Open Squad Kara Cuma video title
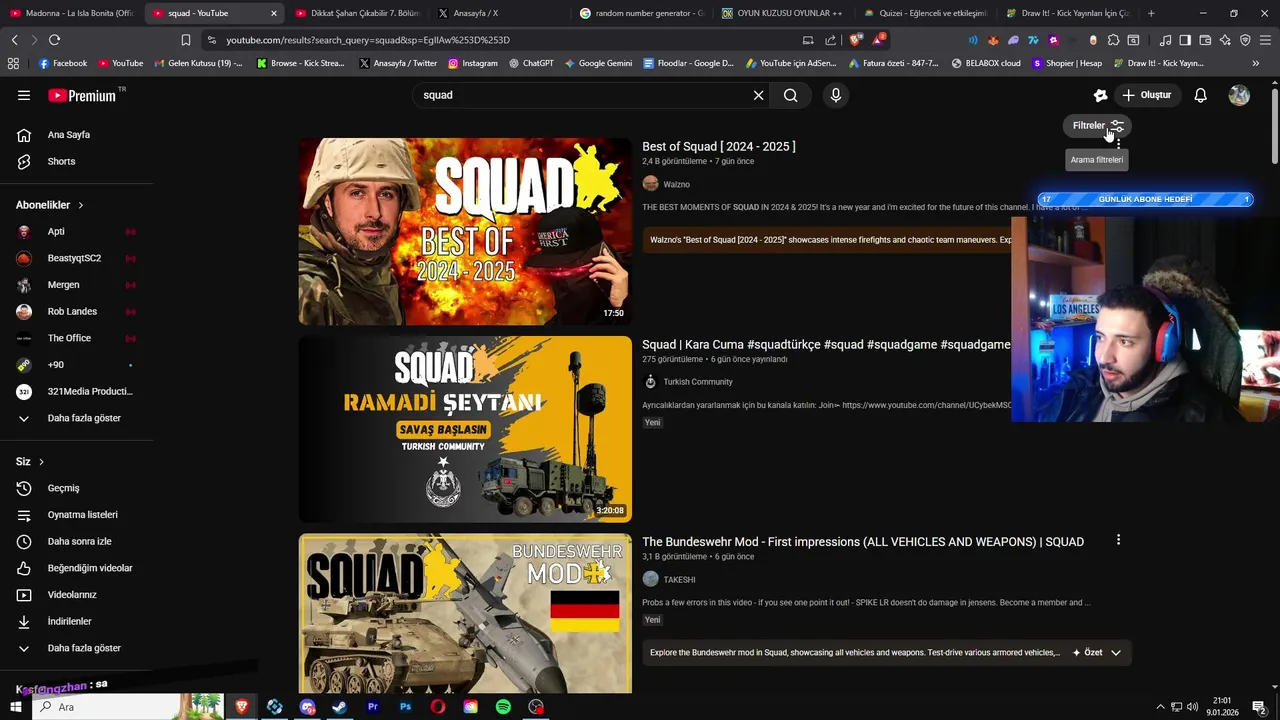1280x720 pixels. click(826, 345)
